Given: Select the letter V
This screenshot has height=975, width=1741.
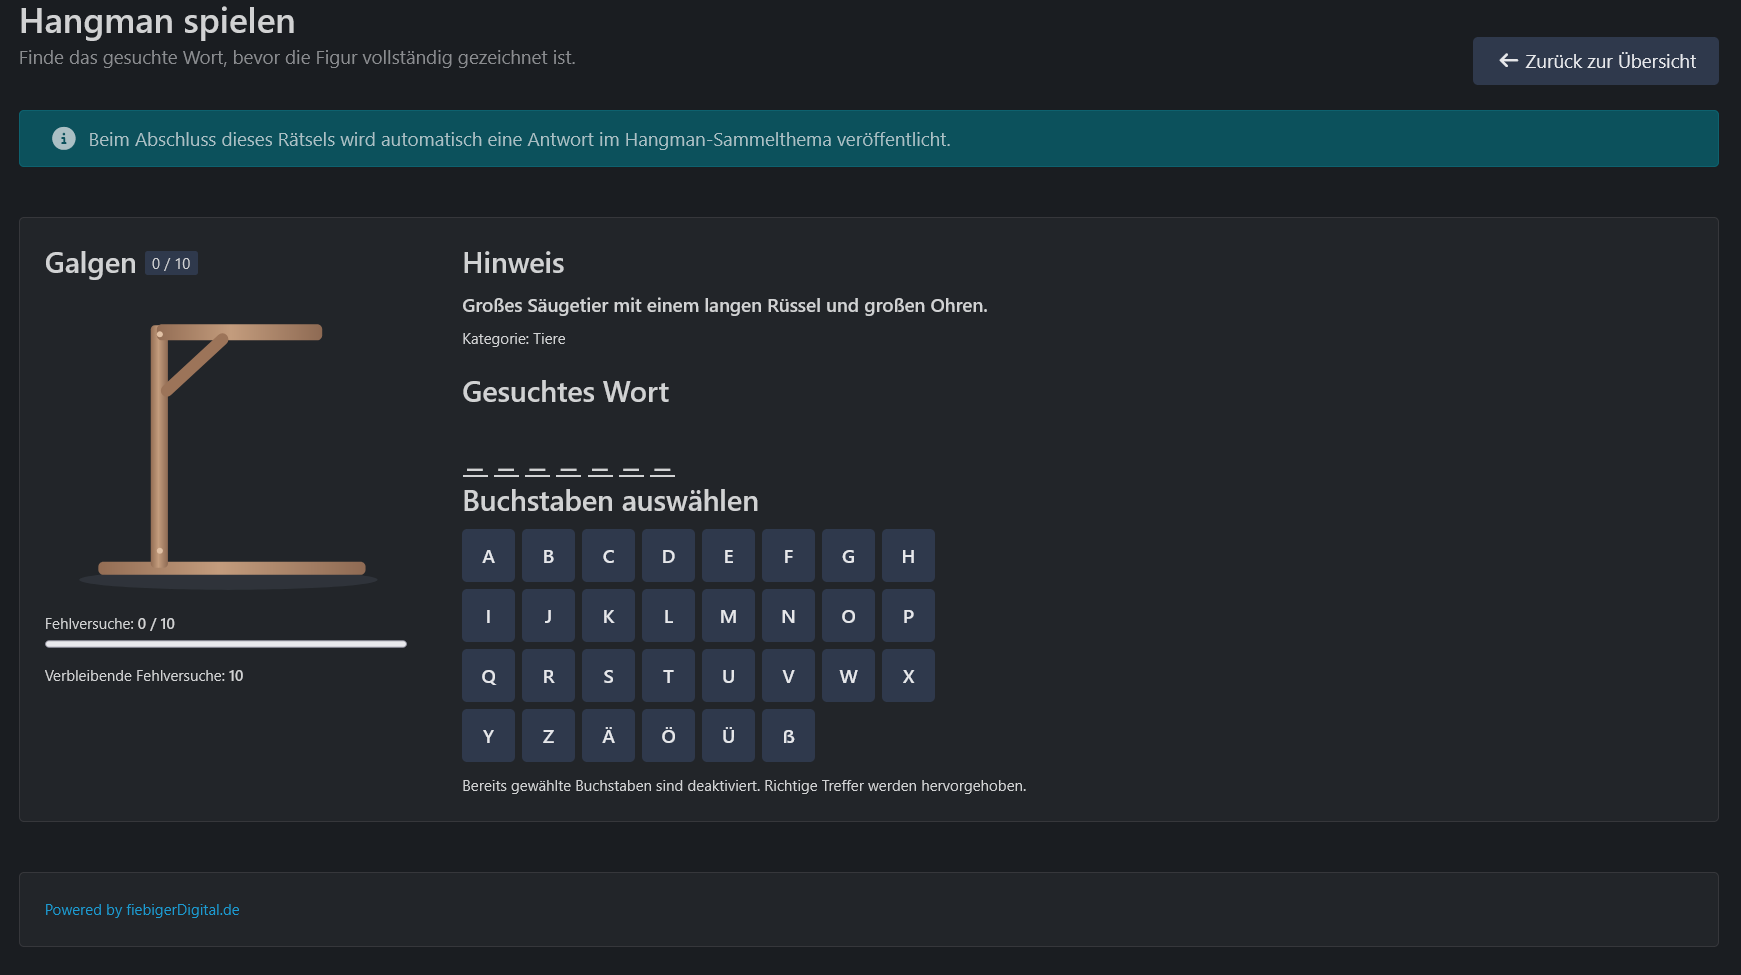Looking at the screenshot, I should (x=788, y=676).
